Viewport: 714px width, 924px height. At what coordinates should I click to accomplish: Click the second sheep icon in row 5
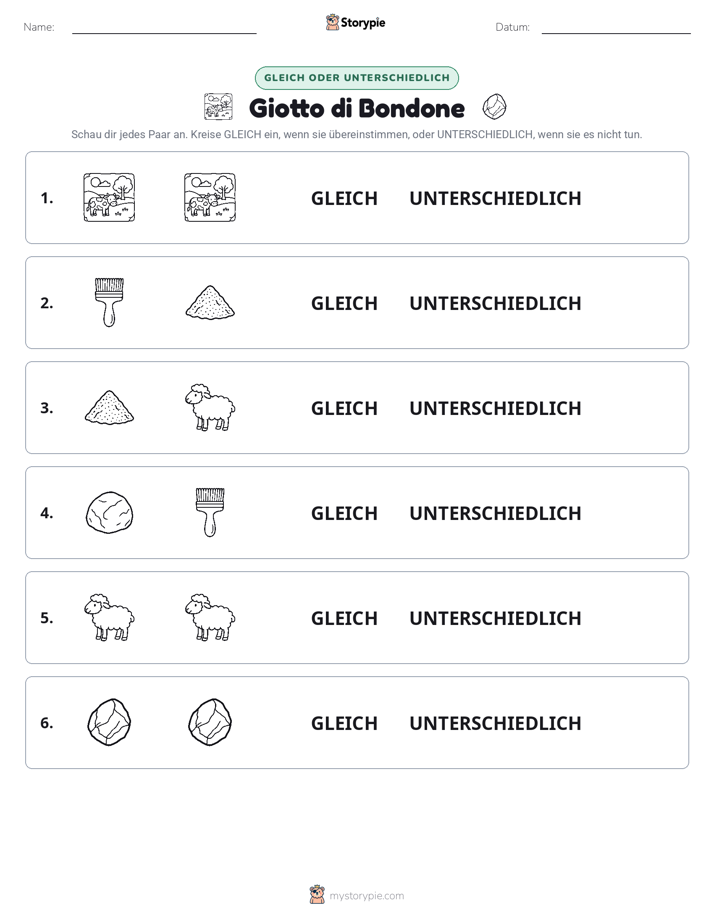pyautogui.click(x=210, y=618)
